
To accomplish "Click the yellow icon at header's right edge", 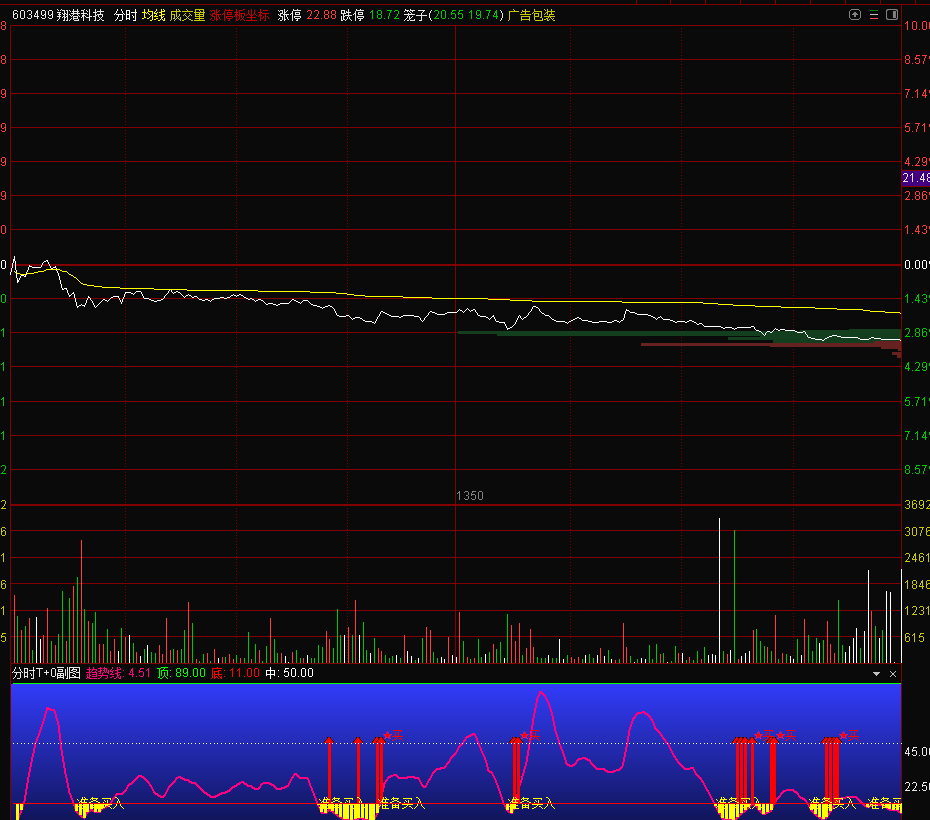I will point(891,15).
